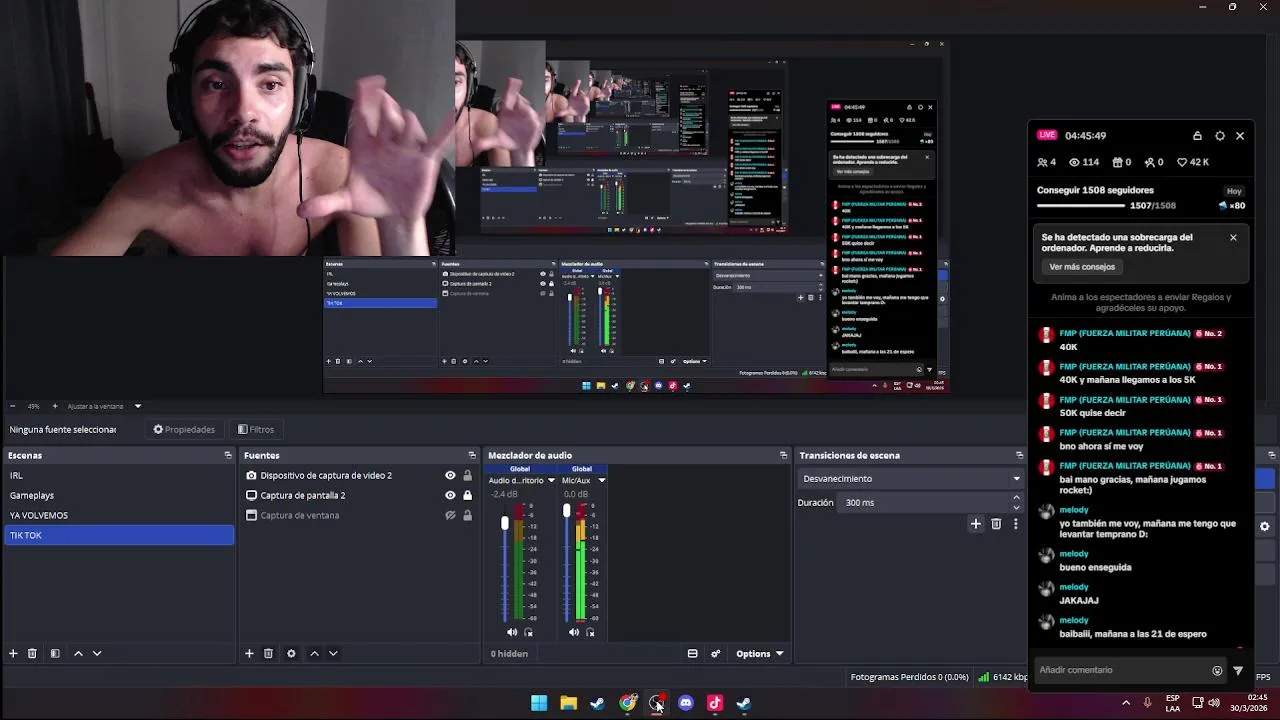Click the date and time in the taskbar

pyautogui.click(x=1250, y=703)
